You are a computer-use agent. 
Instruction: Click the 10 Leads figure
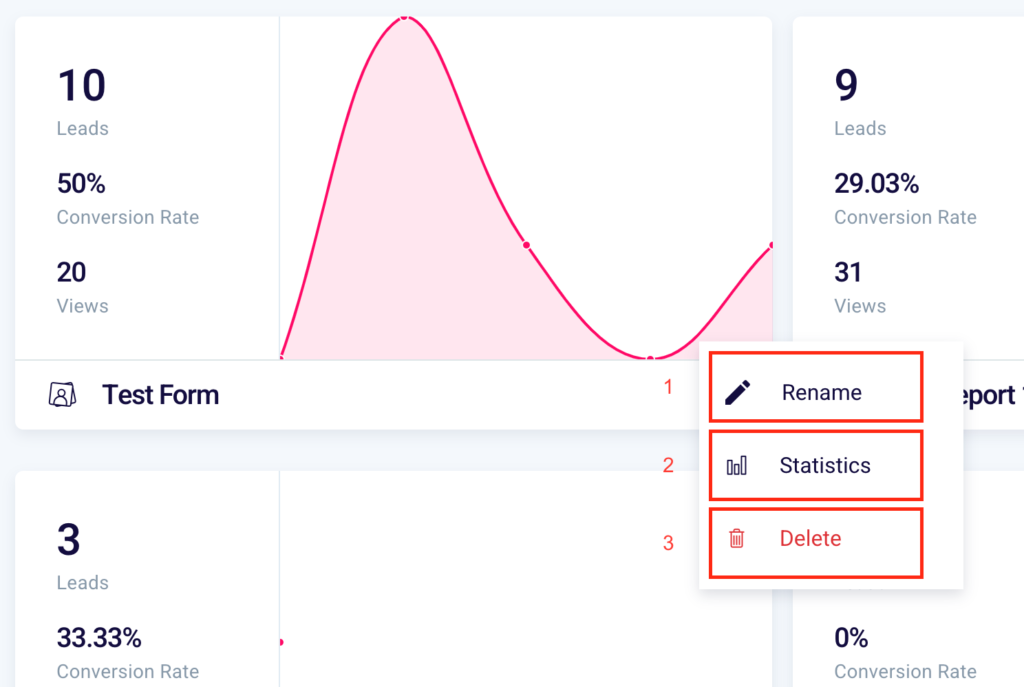tap(81, 86)
